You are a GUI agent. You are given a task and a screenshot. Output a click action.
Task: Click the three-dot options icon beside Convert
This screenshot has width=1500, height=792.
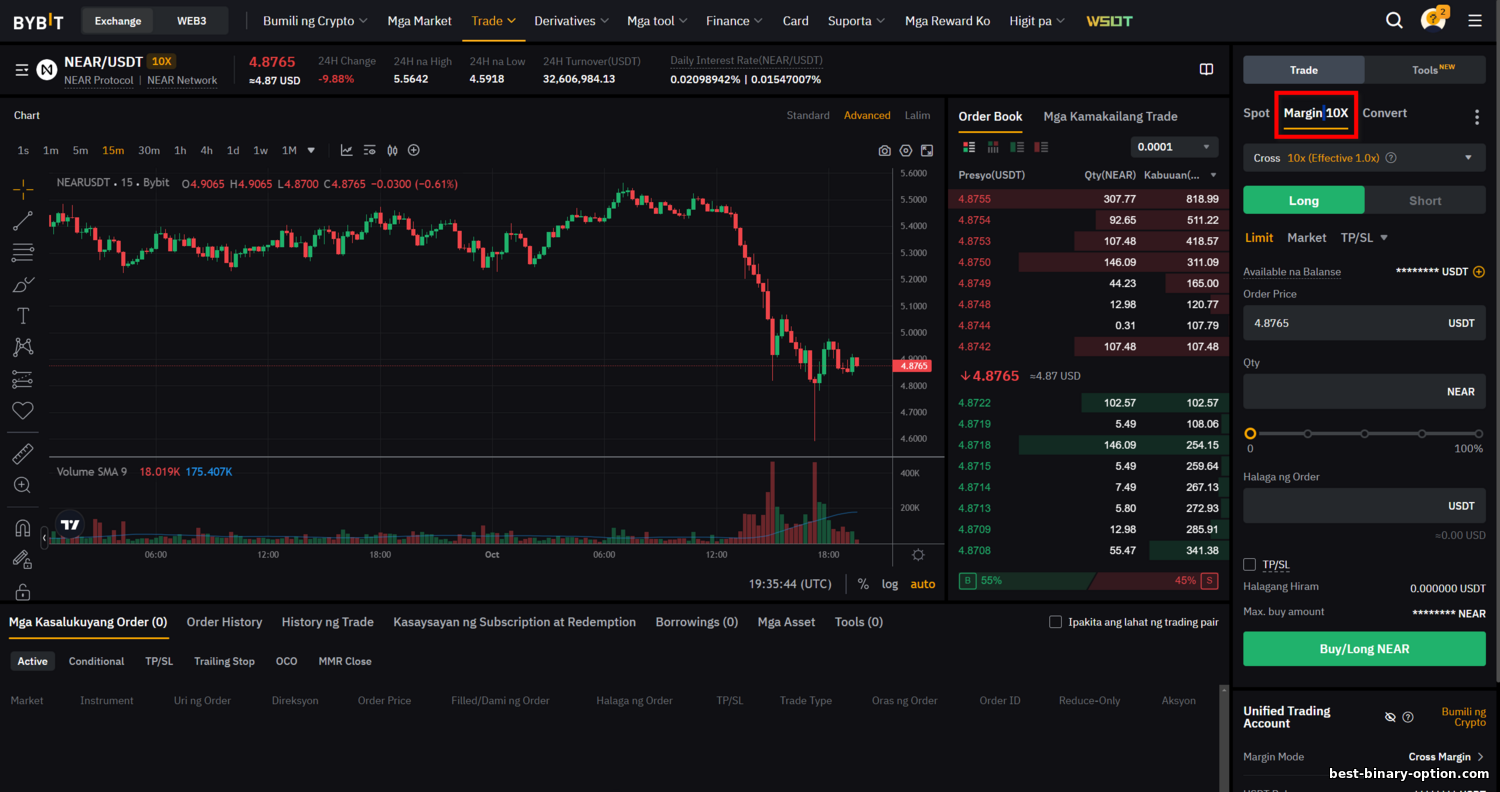tap(1476, 117)
